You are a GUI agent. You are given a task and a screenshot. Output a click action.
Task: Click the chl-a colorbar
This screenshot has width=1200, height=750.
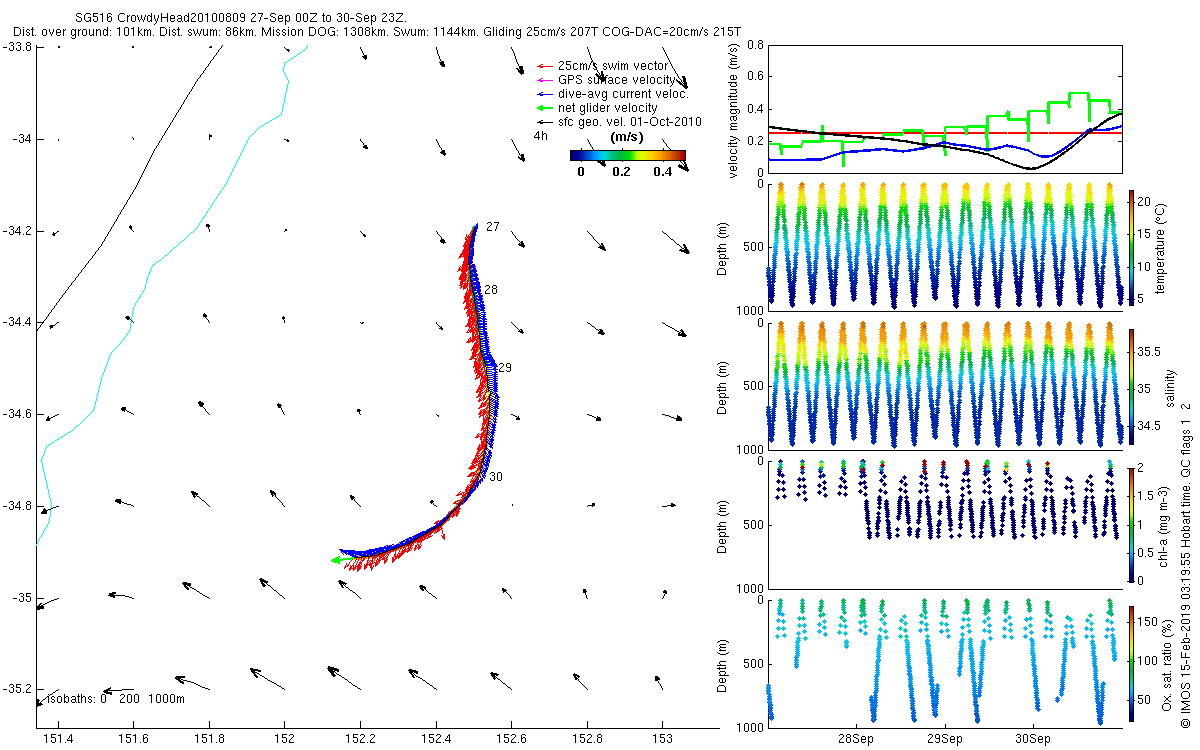click(x=1131, y=523)
